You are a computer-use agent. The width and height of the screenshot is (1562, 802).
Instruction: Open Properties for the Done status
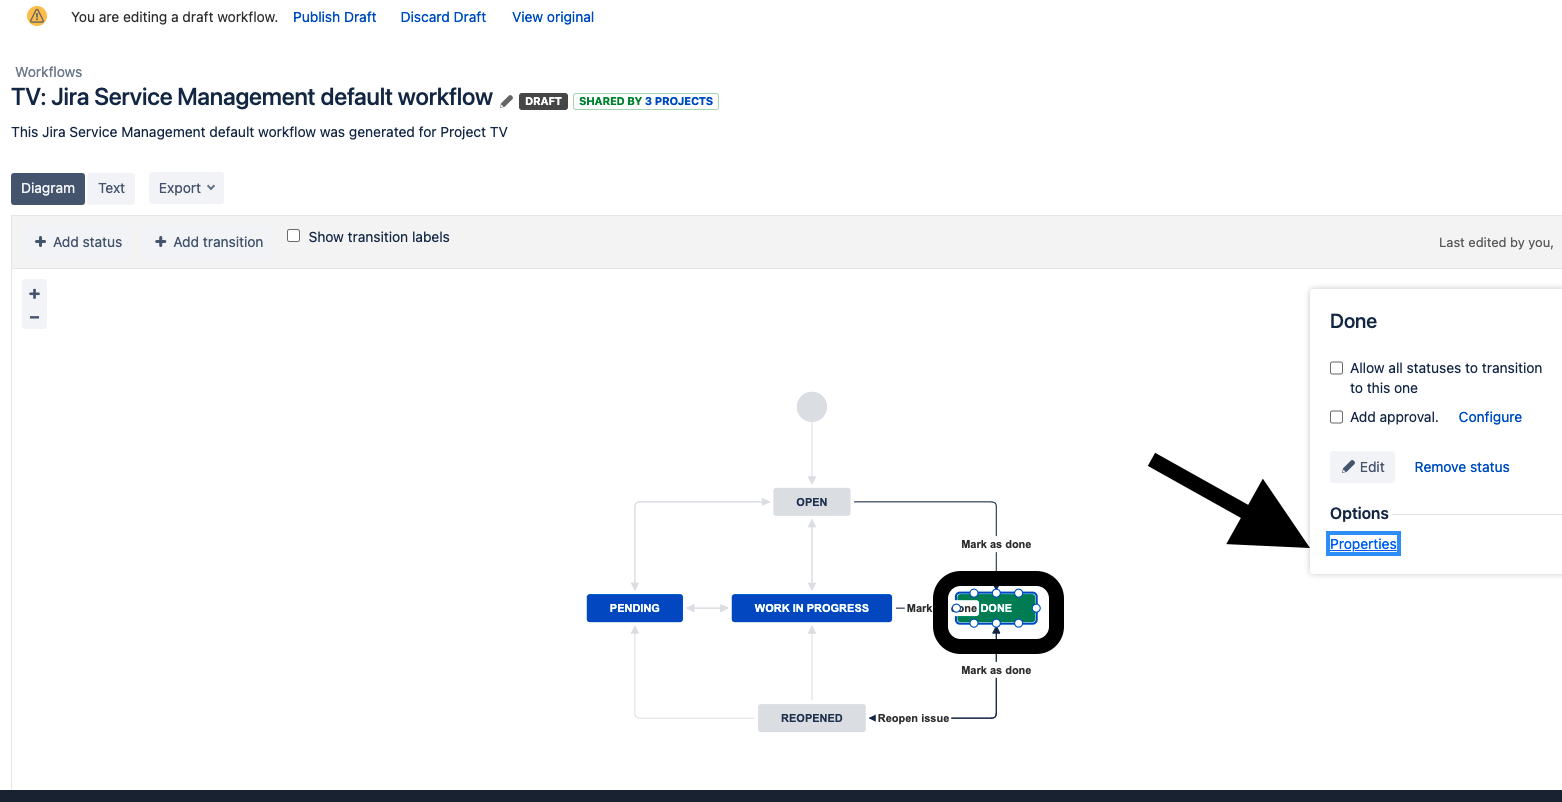pos(1363,543)
